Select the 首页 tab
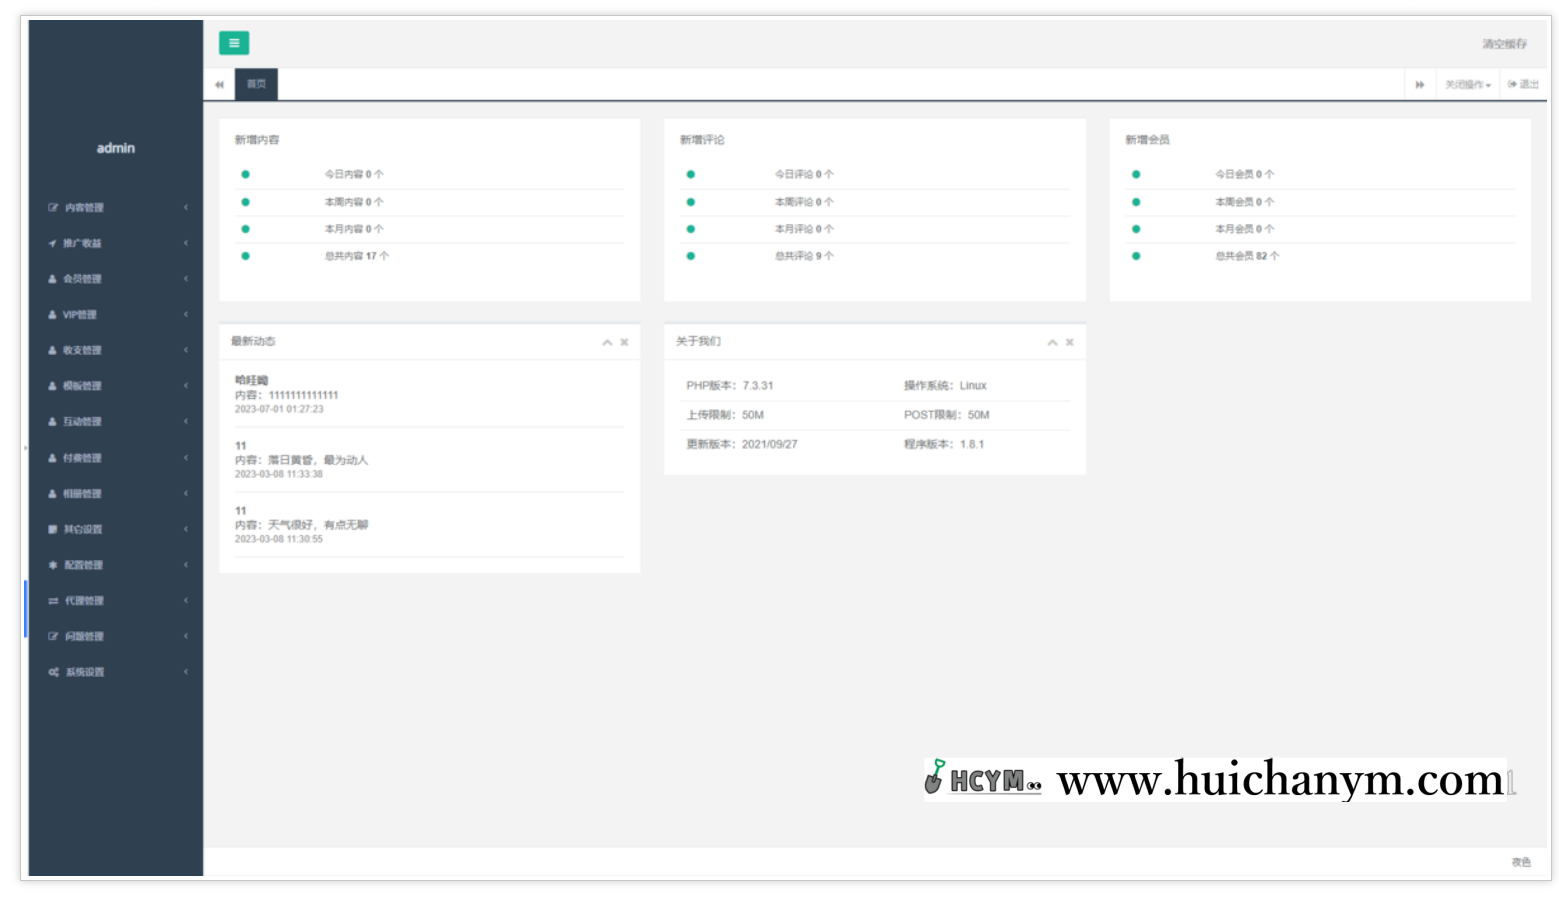 click(256, 85)
